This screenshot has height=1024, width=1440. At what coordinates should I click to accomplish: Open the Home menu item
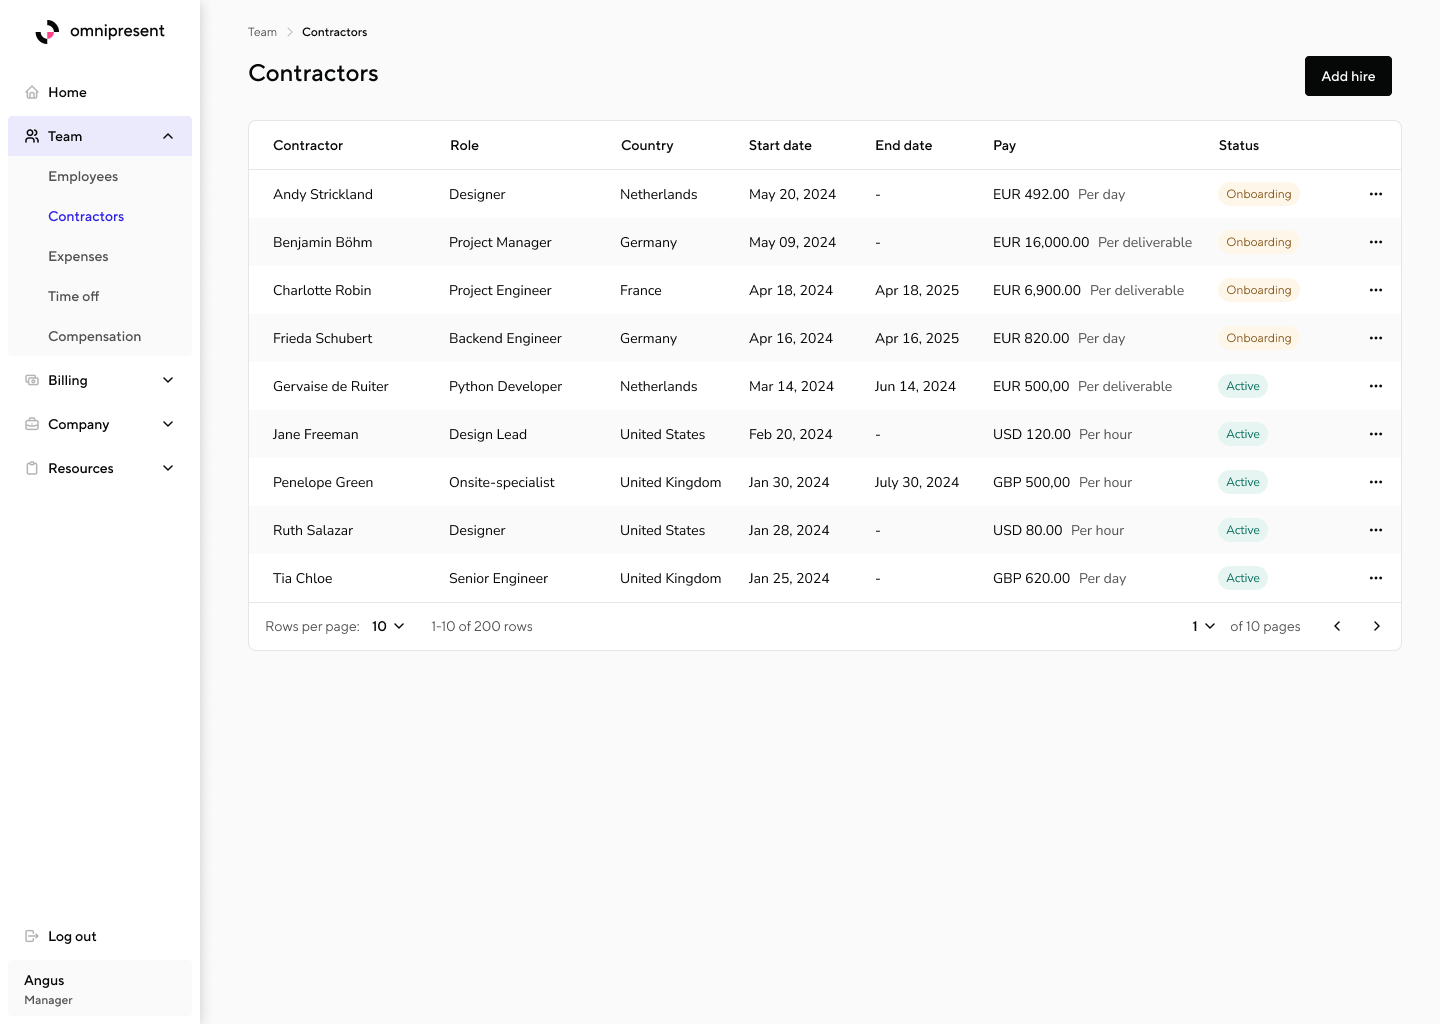click(x=100, y=92)
